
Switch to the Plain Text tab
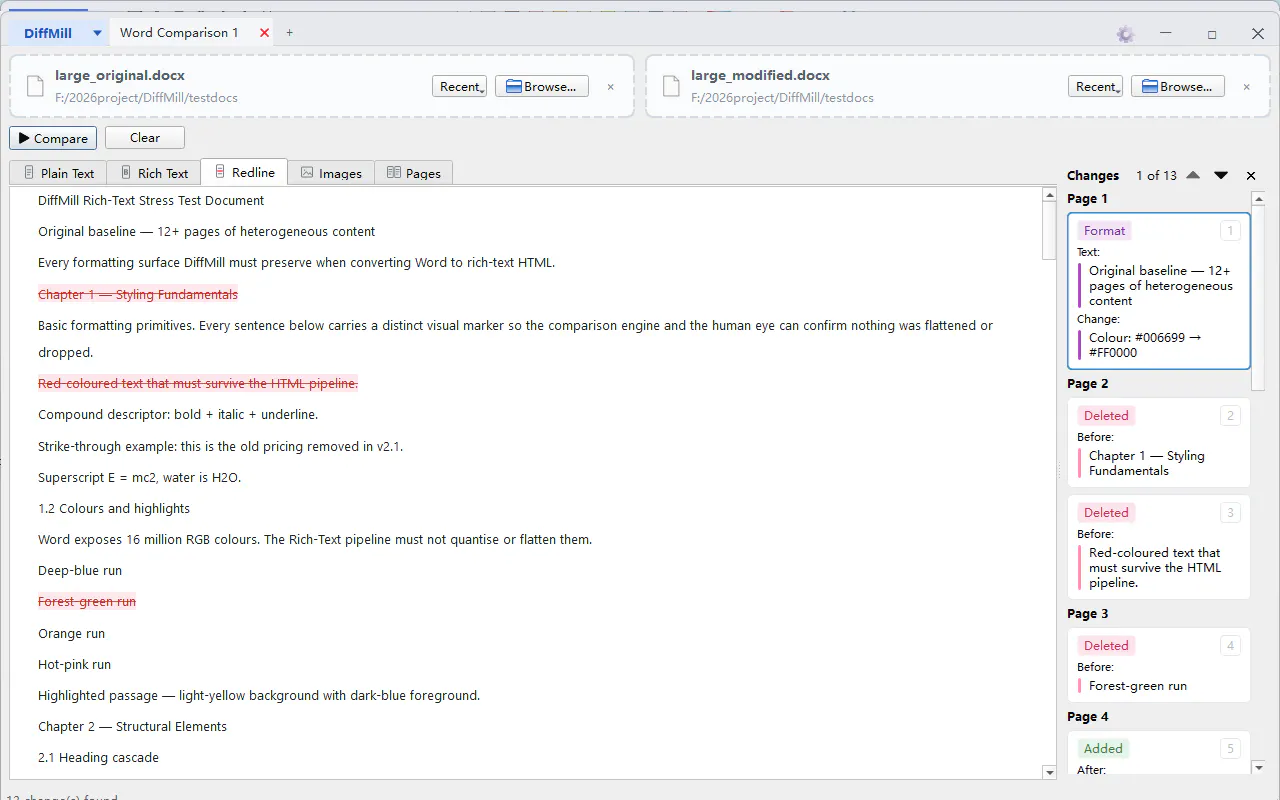(58, 173)
